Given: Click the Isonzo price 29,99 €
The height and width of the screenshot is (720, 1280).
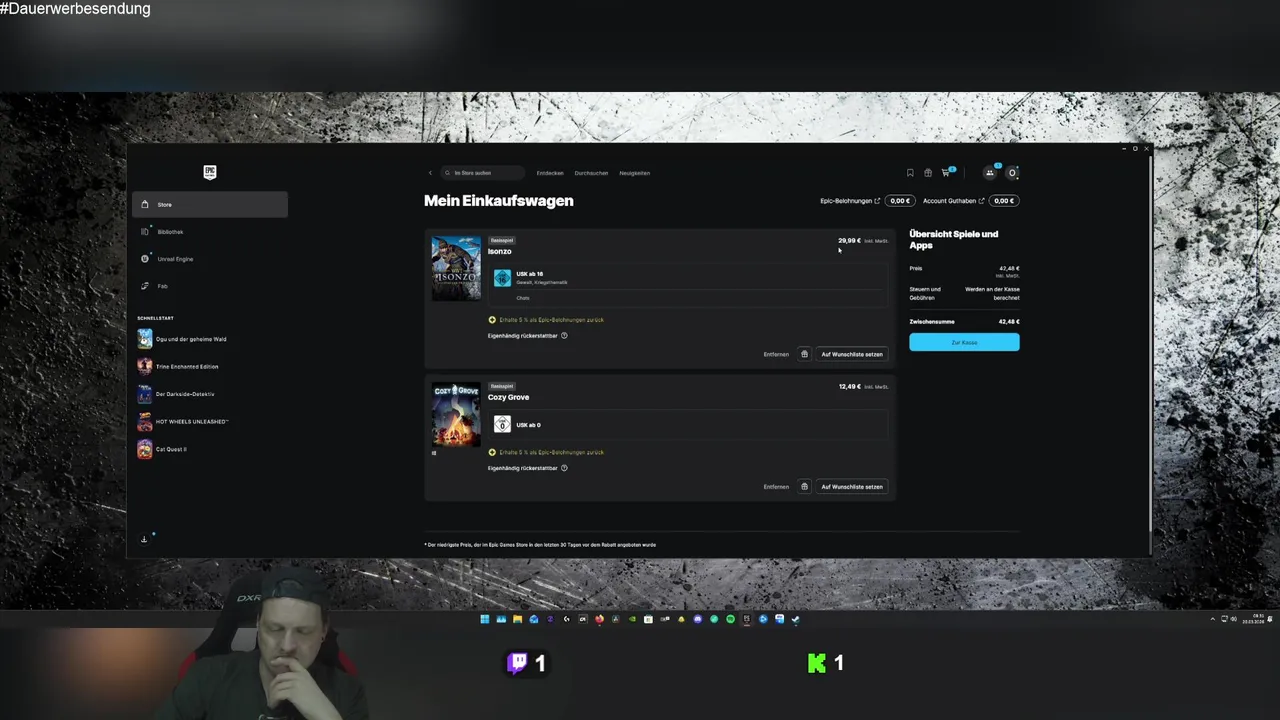Looking at the screenshot, I should [x=849, y=241].
